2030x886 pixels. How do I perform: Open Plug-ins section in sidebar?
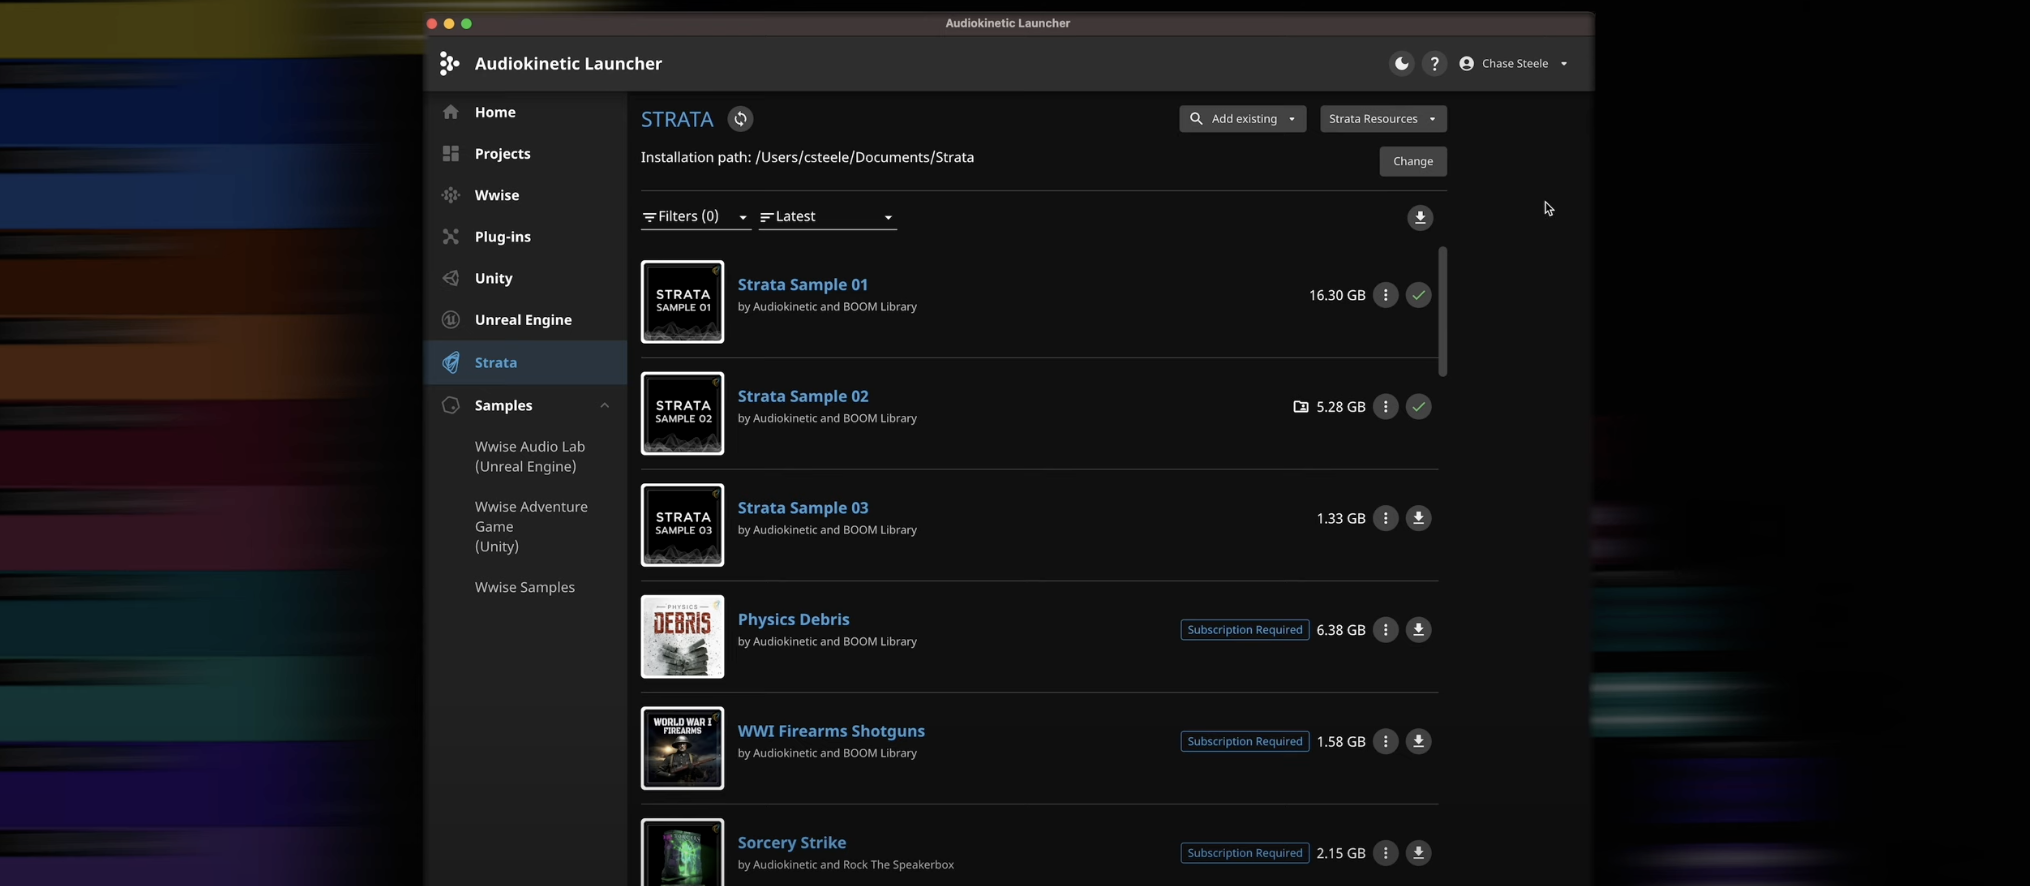pyautogui.click(x=525, y=236)
